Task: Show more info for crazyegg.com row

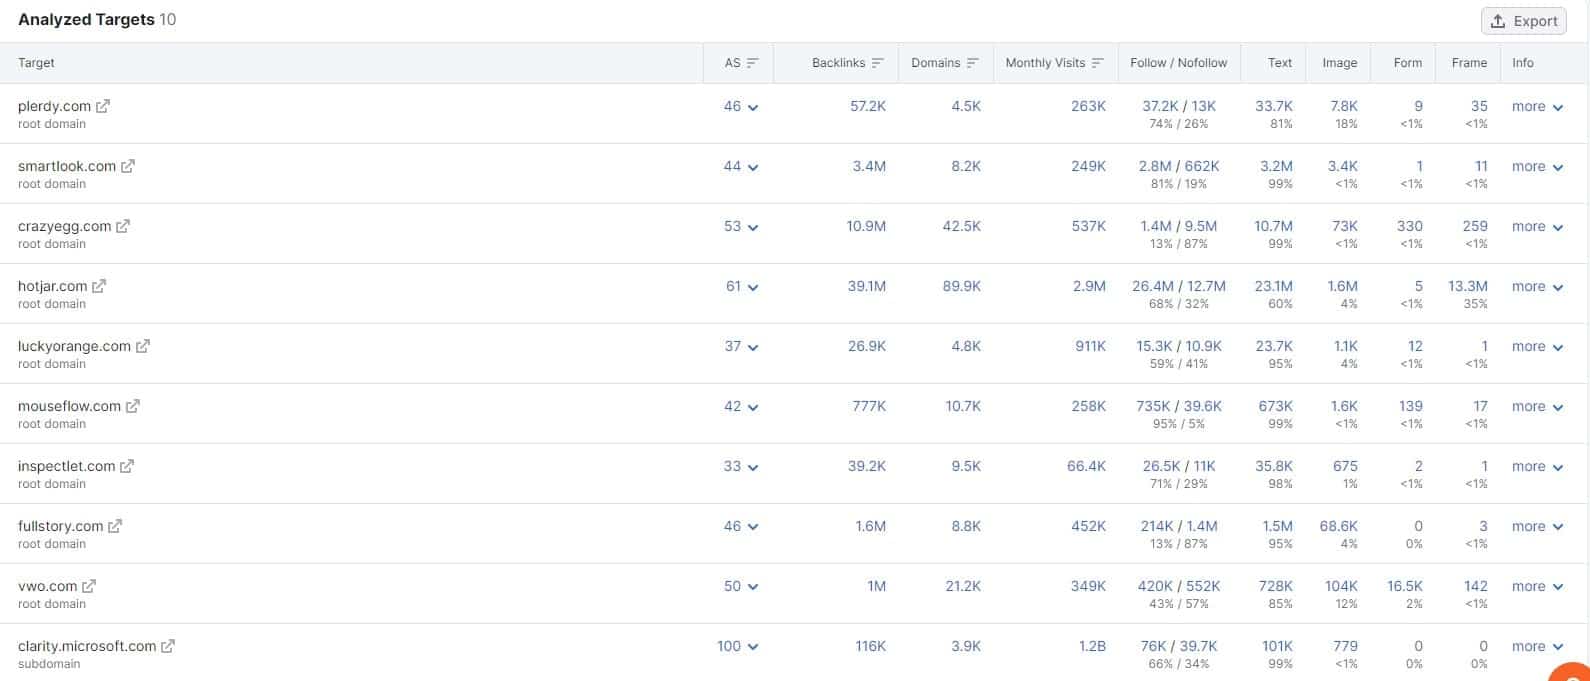Action: [1537, 226]
